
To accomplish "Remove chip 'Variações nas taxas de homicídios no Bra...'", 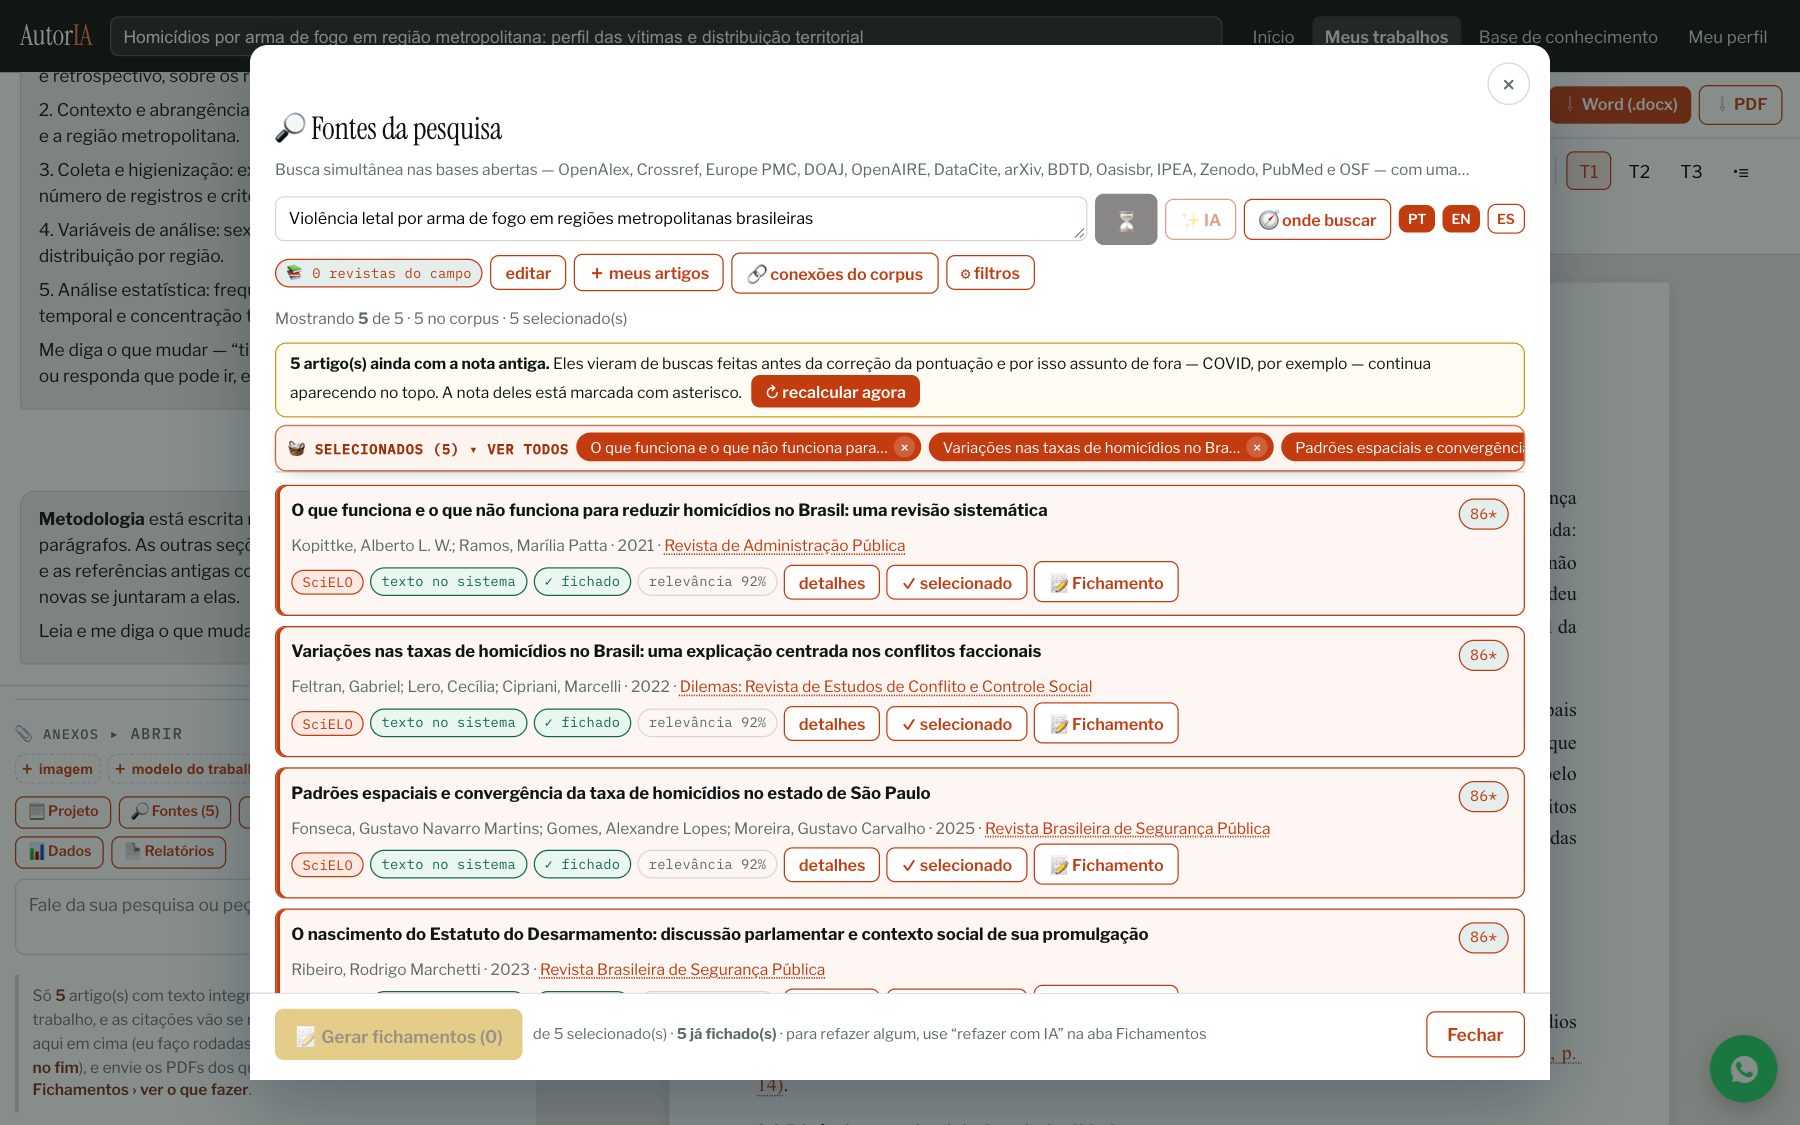I will [x=1257, y=447].
